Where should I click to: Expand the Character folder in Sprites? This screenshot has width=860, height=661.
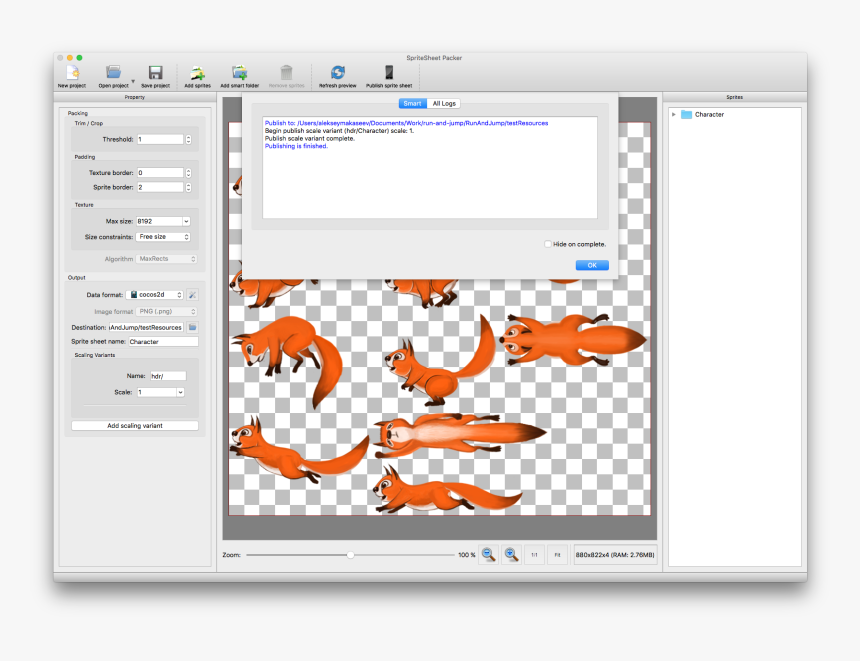(674, 115)
